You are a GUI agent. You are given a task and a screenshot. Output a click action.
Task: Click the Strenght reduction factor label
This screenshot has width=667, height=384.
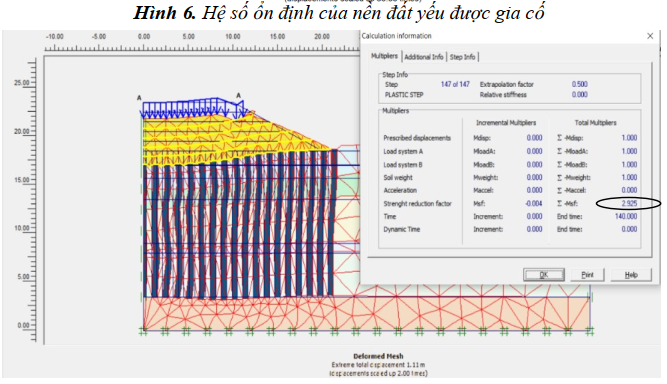click(x=417, y=204)
